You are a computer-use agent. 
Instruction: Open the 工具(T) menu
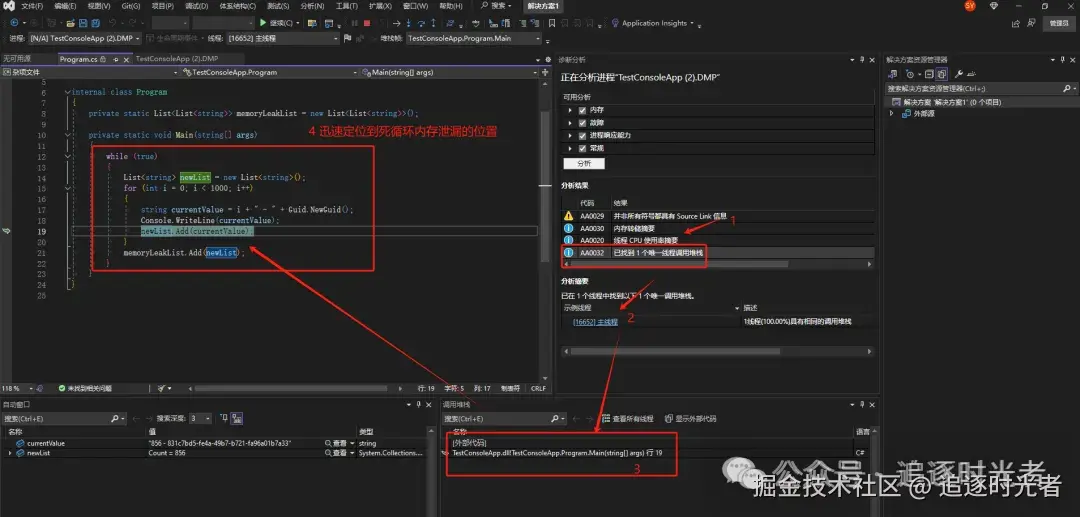click(346, 6)
